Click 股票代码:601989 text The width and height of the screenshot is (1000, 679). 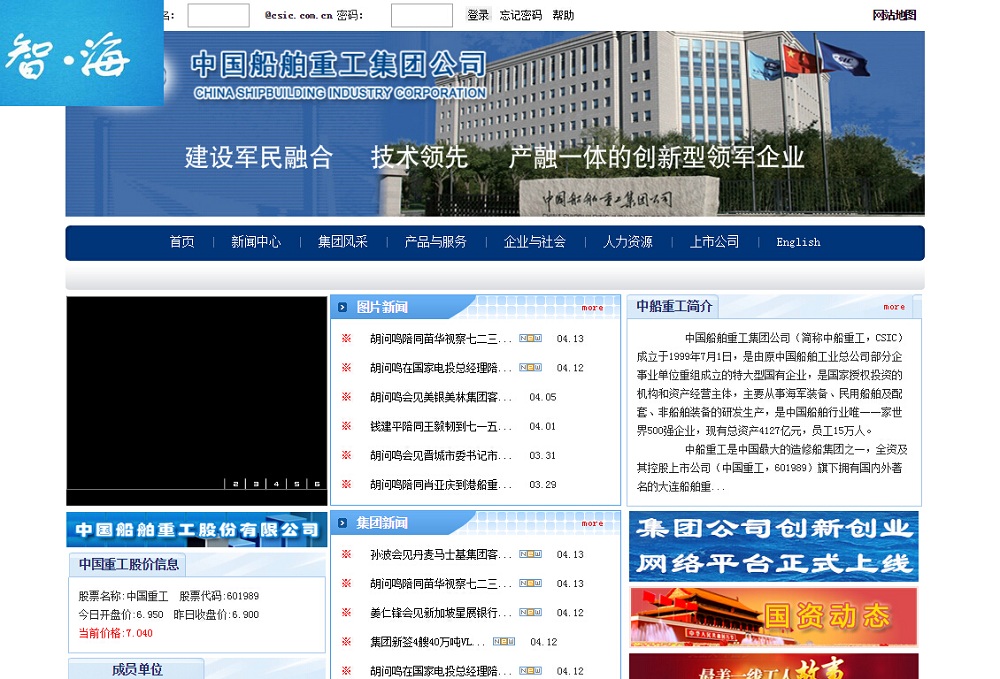coord(219,596)
